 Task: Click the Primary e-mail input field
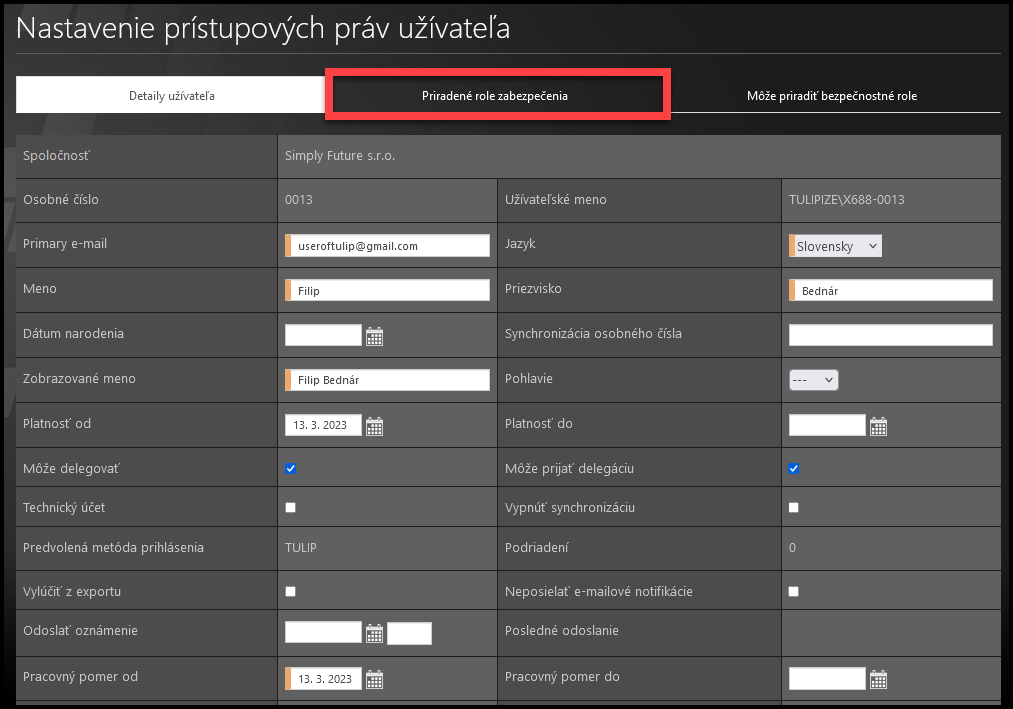coord(390,246)
